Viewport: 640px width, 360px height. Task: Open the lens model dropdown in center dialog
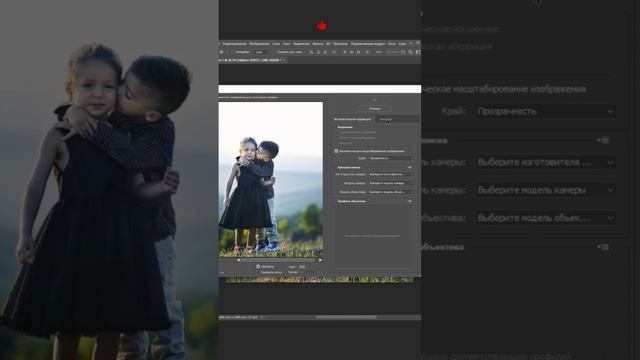(391, 192)
